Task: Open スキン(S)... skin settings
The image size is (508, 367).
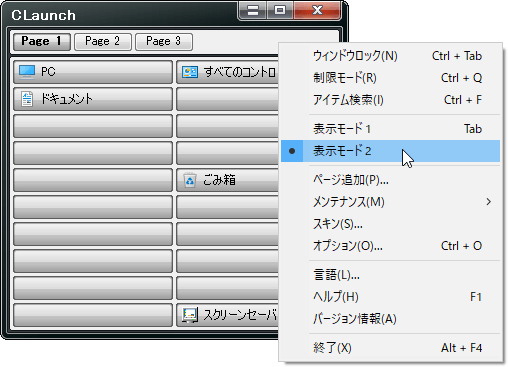Action: tap(390, 224)
